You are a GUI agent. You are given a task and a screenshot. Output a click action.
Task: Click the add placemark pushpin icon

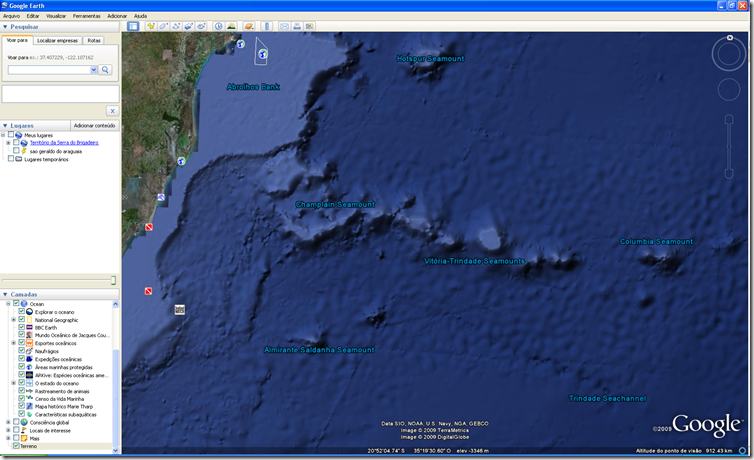click(151, 26)
